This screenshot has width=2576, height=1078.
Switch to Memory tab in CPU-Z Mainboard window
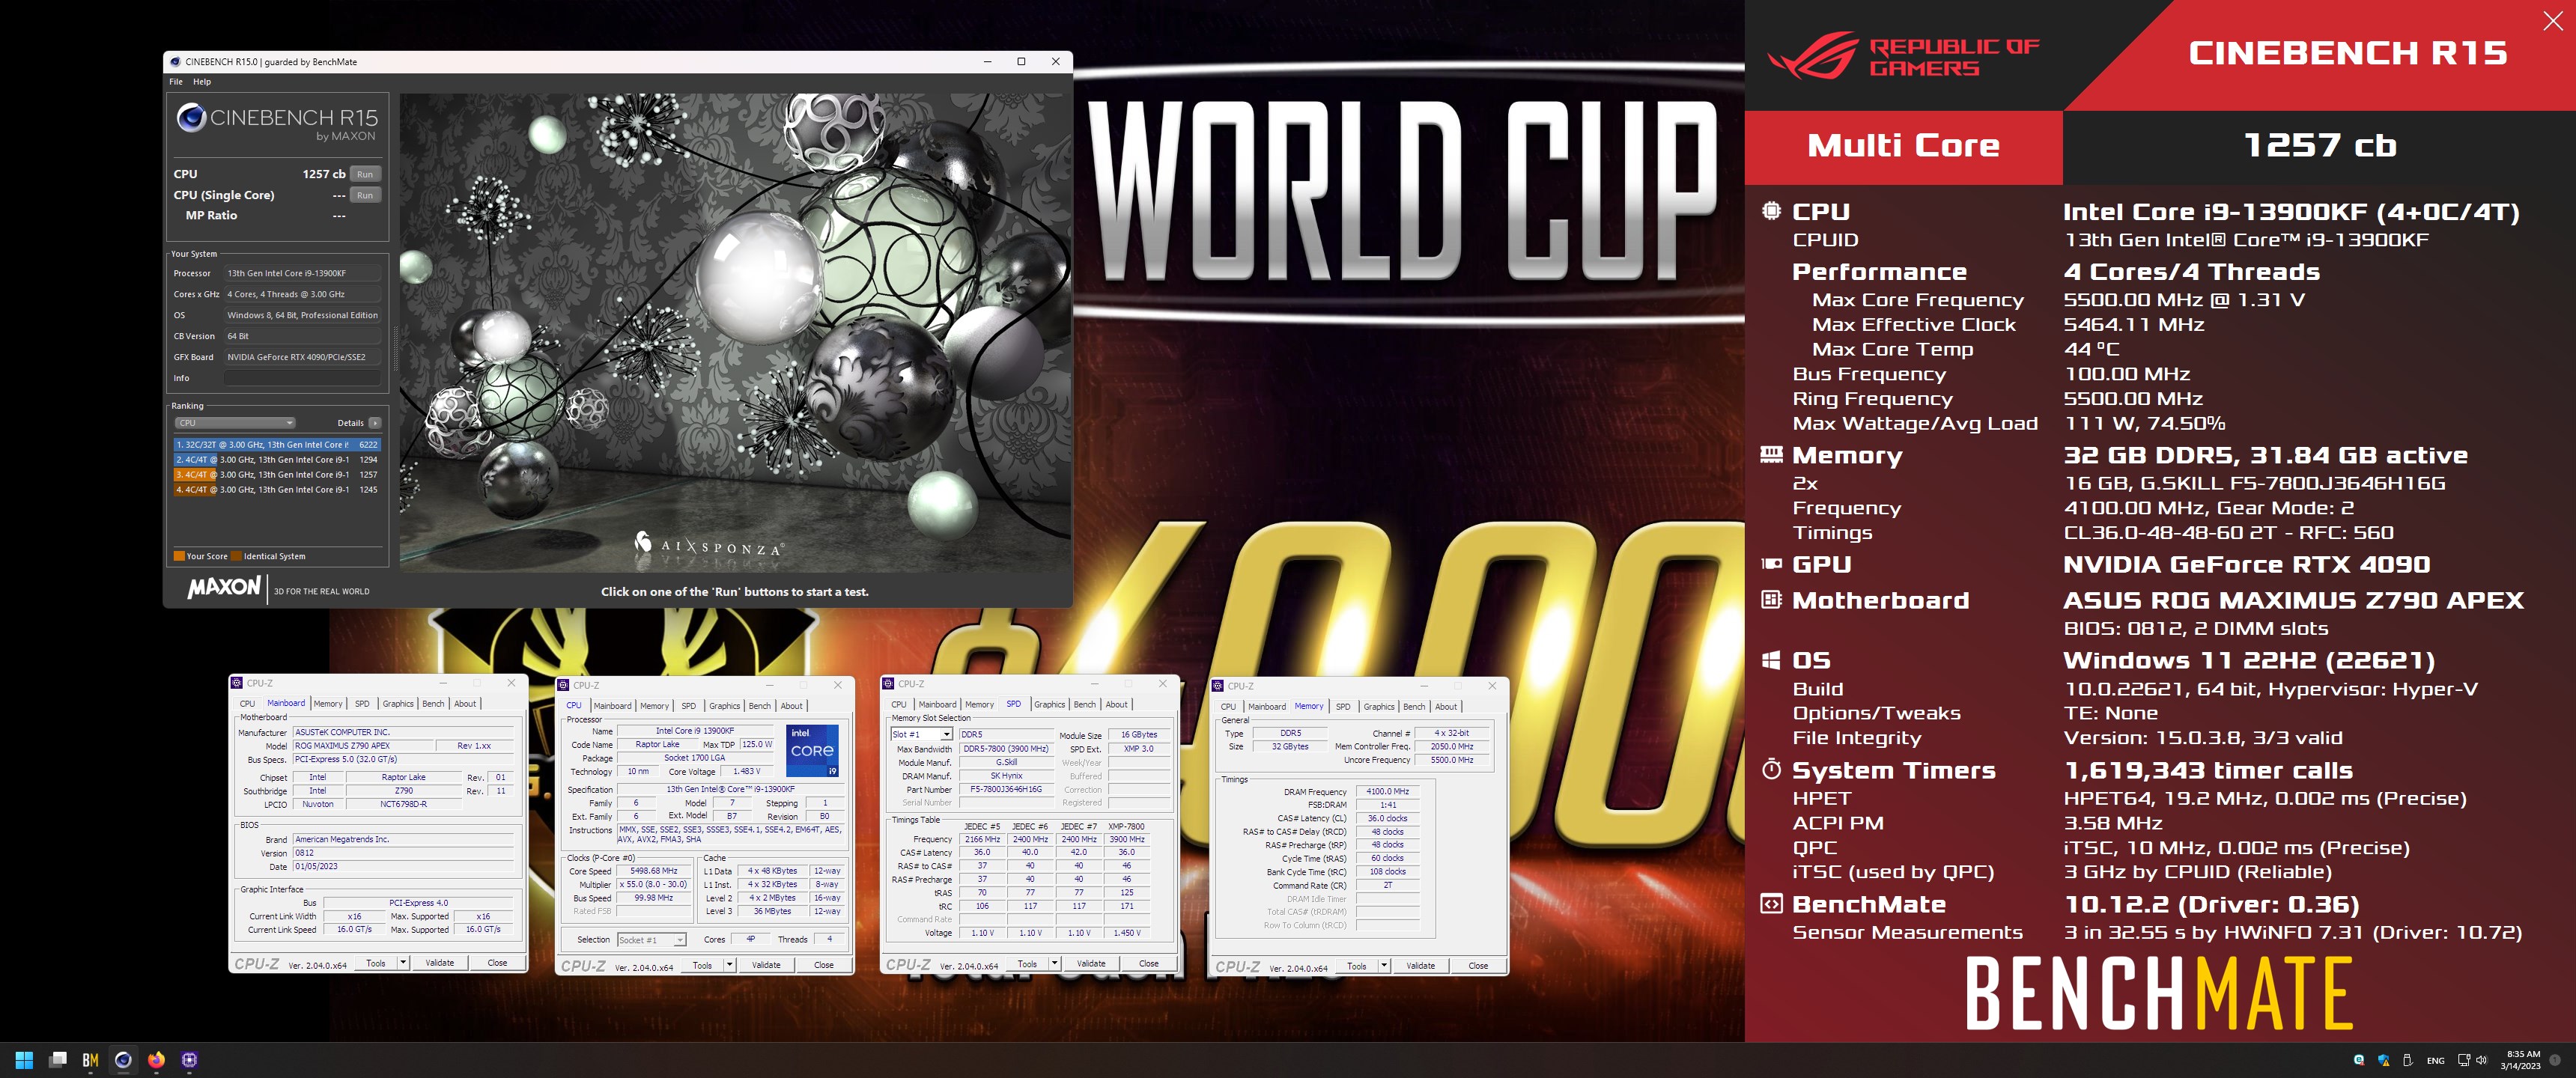pos(328,704)
